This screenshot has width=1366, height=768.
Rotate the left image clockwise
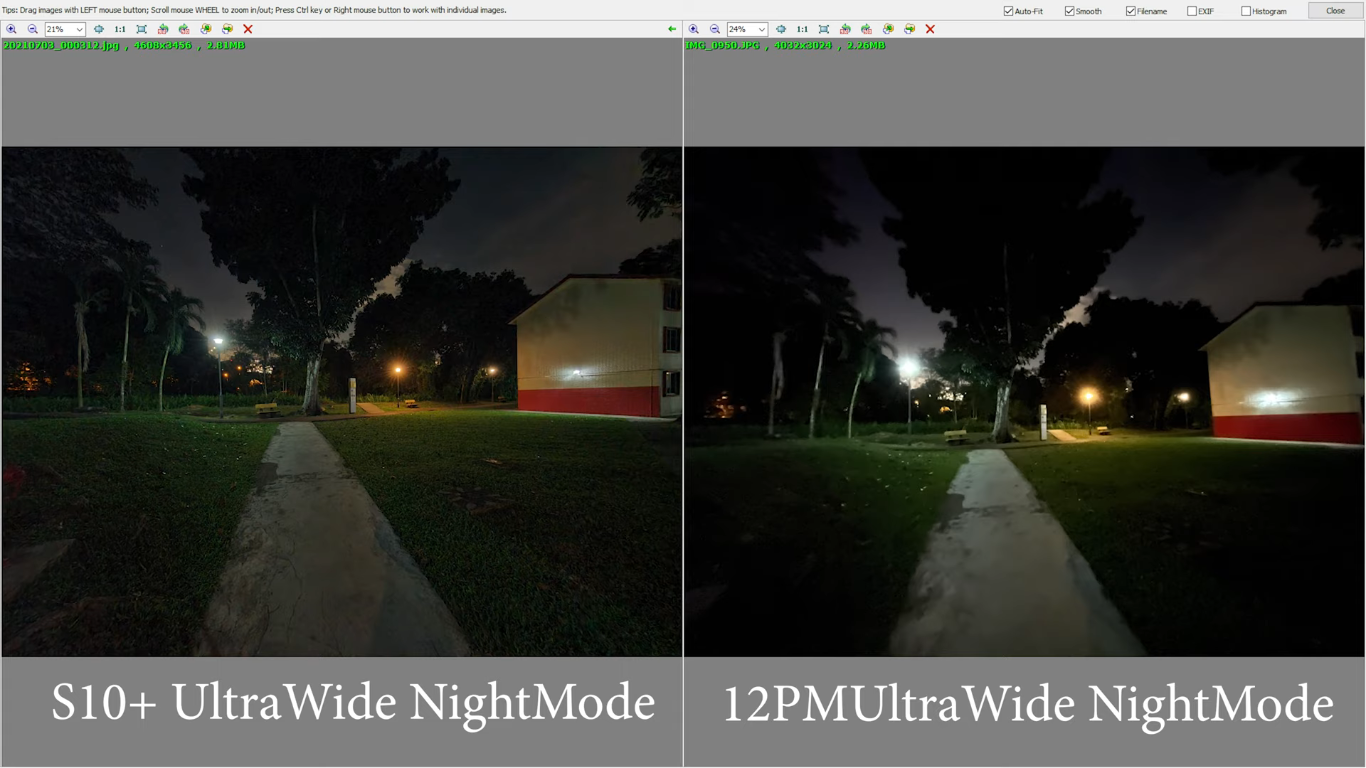[x=184, y=29]
